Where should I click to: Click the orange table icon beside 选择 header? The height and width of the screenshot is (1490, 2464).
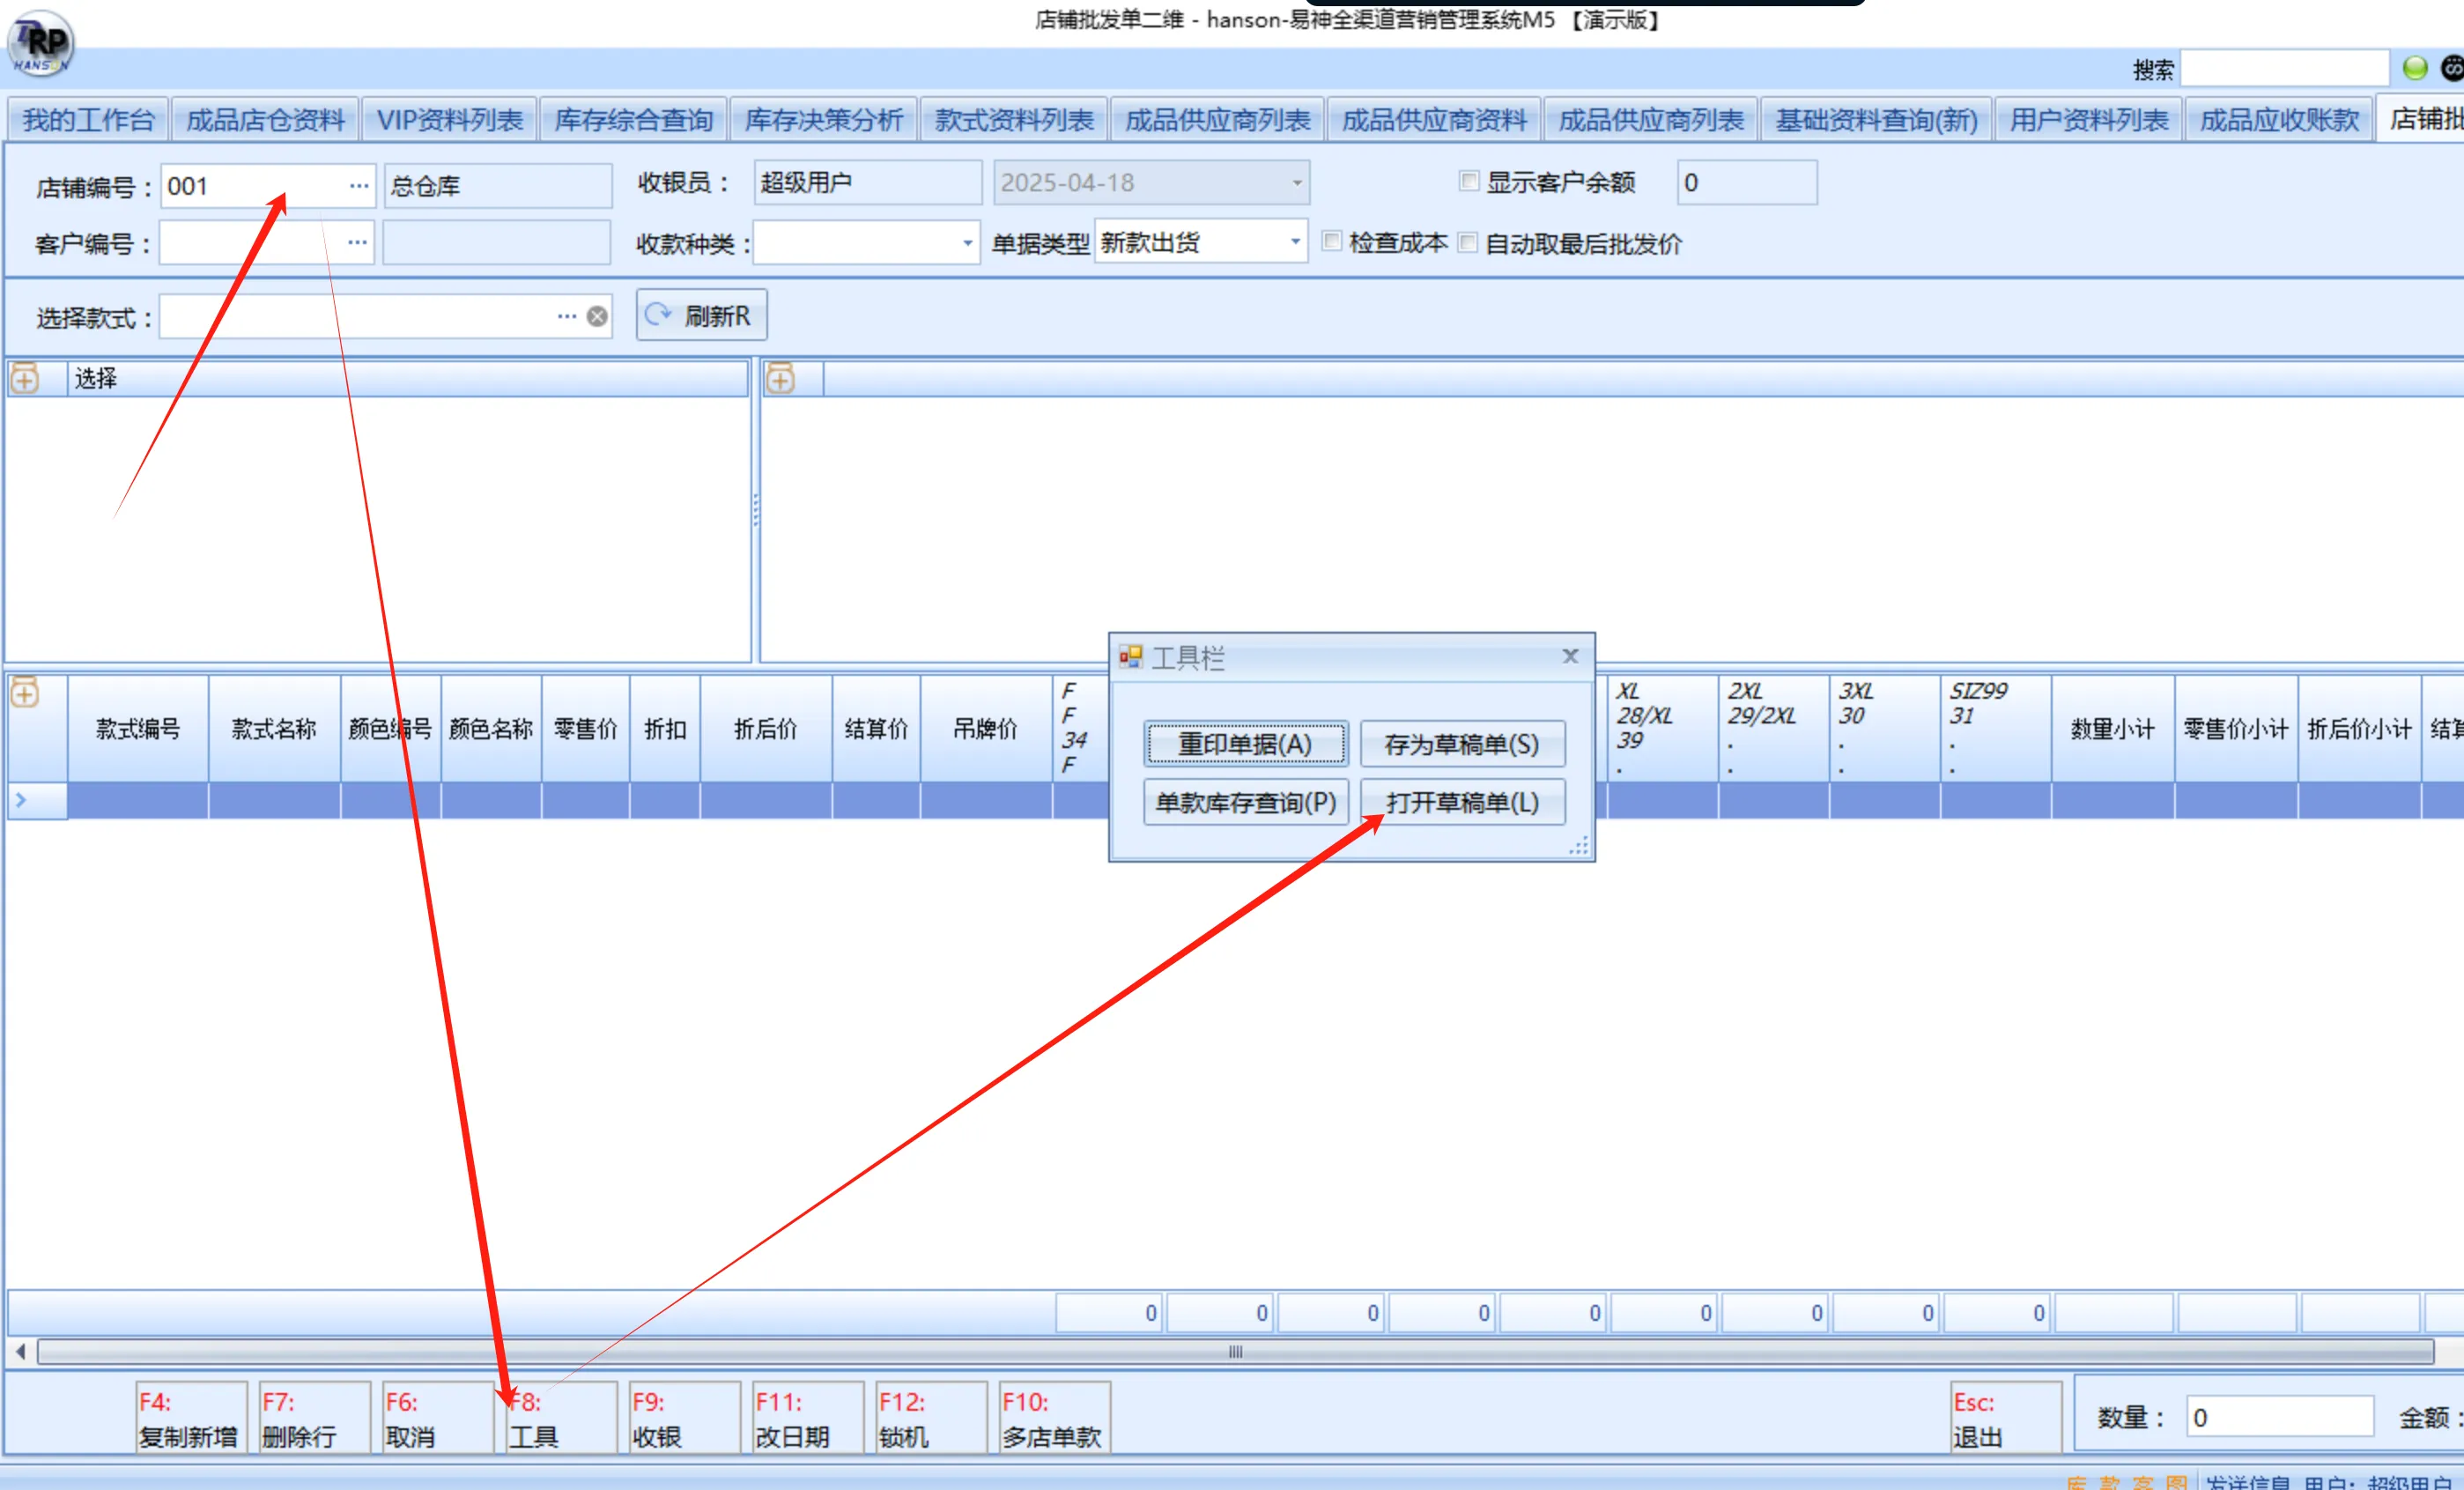(24, 378)
